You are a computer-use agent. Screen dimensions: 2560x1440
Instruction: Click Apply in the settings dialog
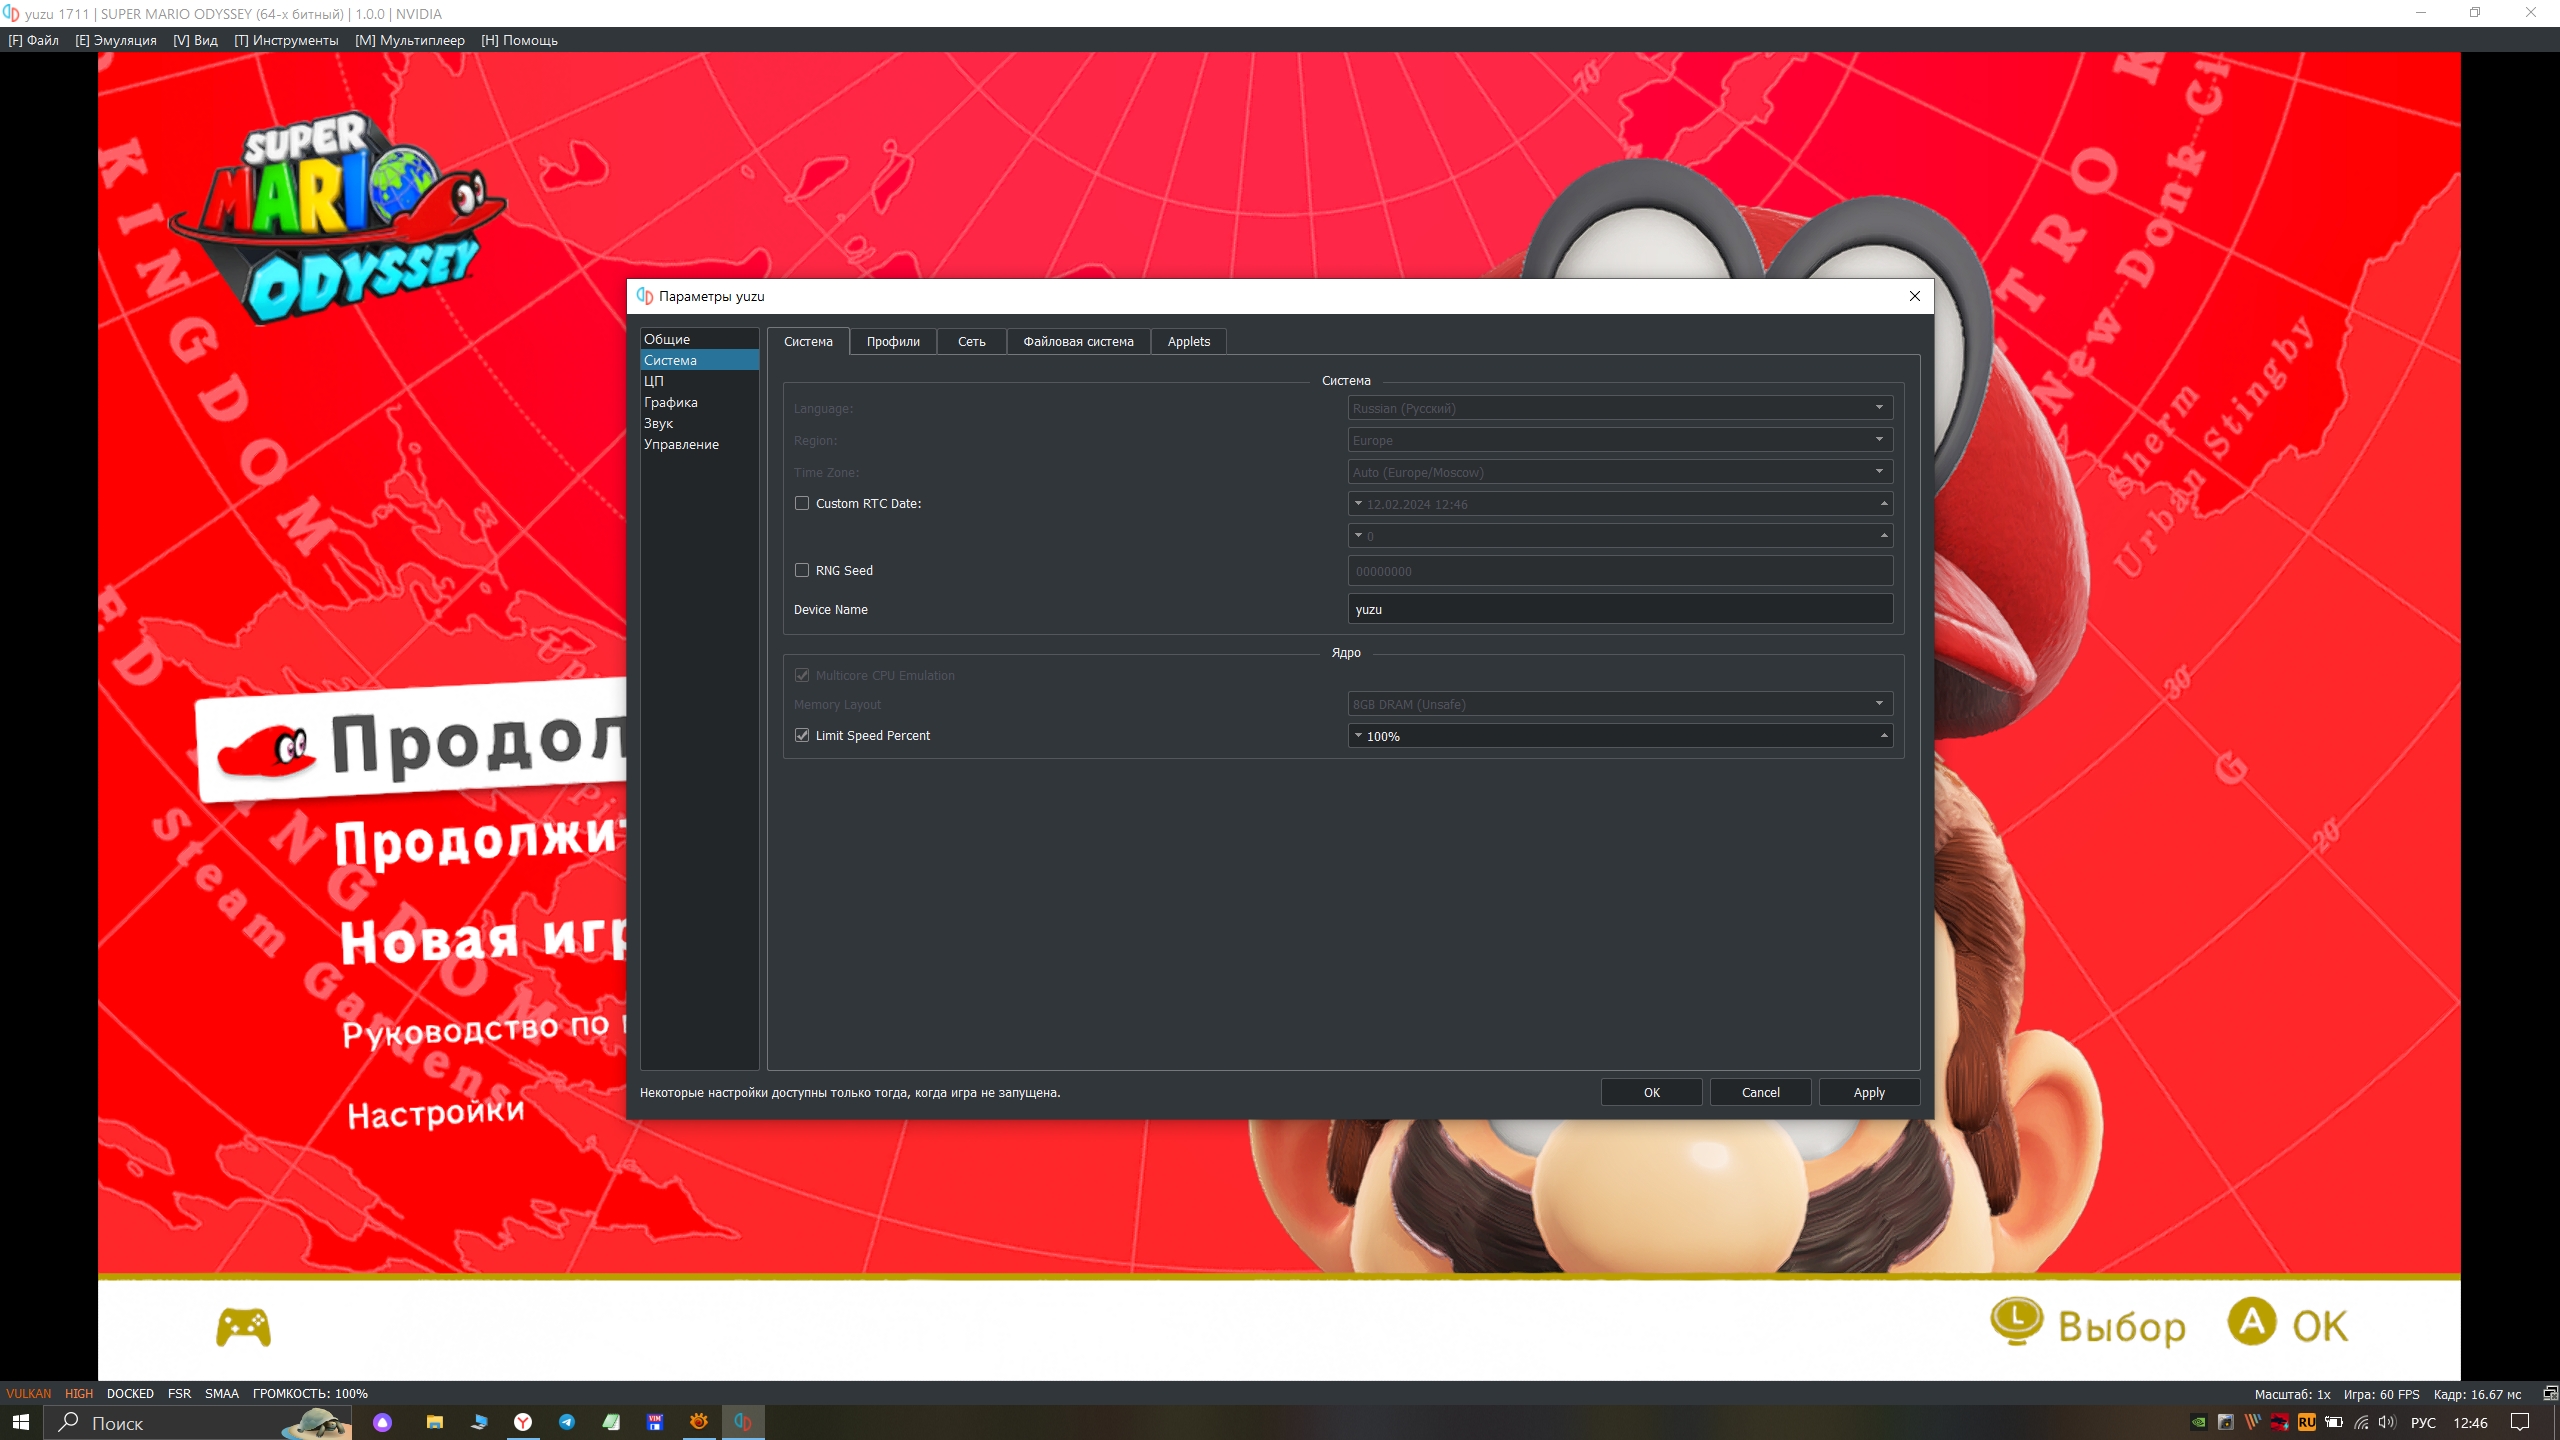tap(1869, 1092)
